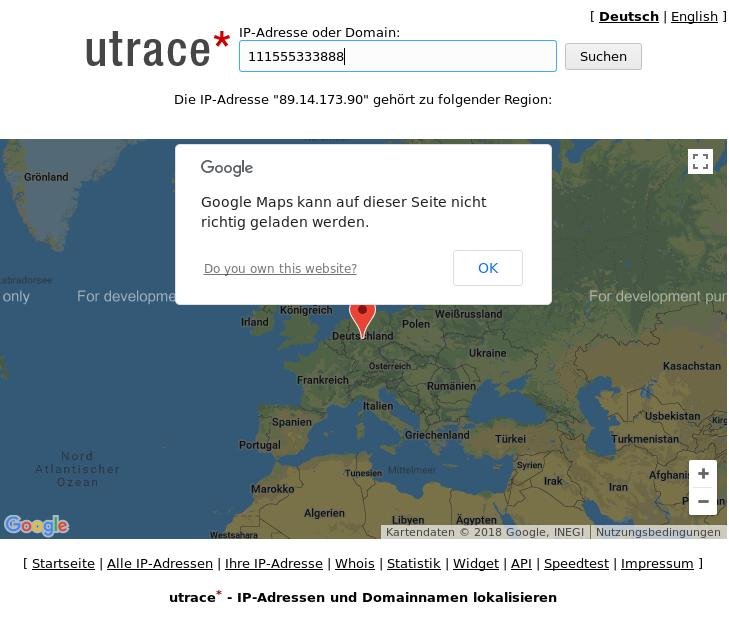Screen dimensions: 729x620
Task: Click the 'Rumänien' map label
Action: click(x=451, y=386)
